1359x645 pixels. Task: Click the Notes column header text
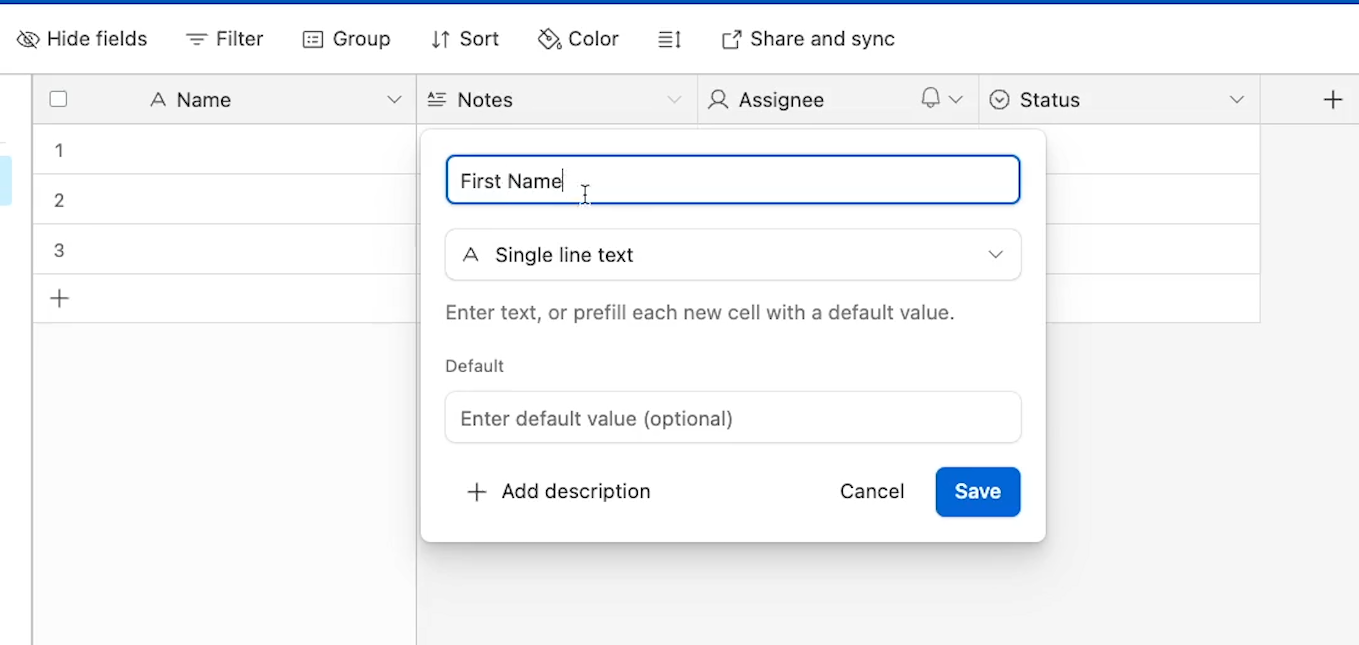(x=485, y=100)
